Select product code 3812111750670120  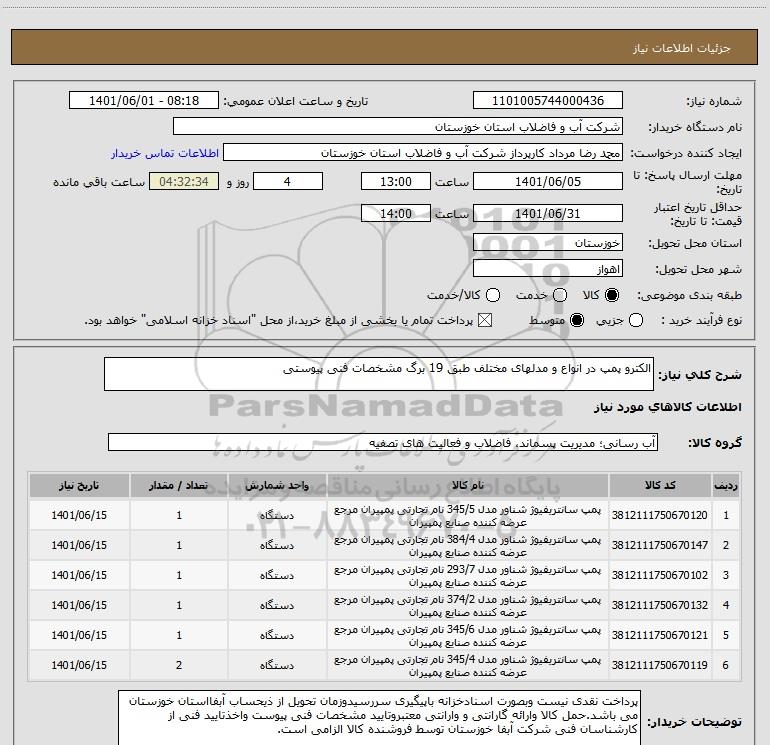pos(660,515)
